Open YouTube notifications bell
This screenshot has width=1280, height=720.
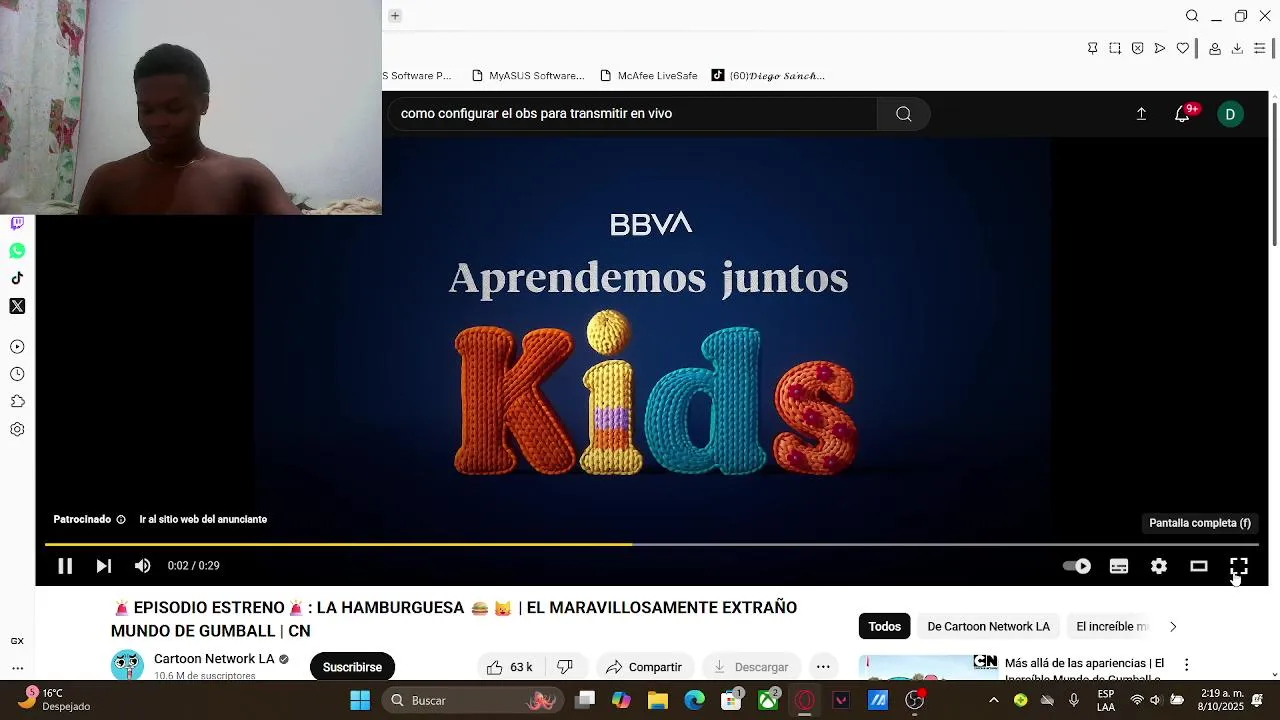1182,114
